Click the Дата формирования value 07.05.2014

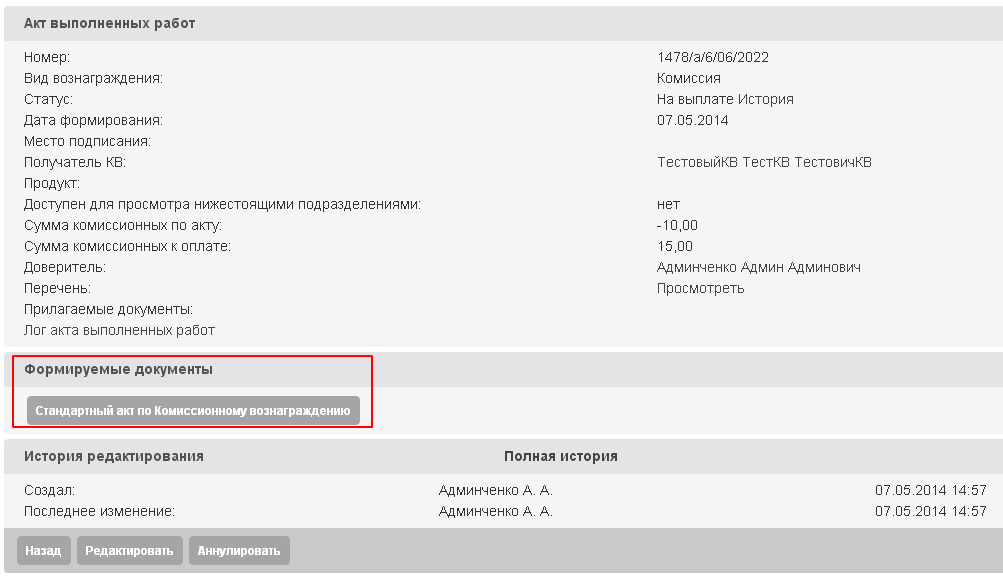point(692,121)
